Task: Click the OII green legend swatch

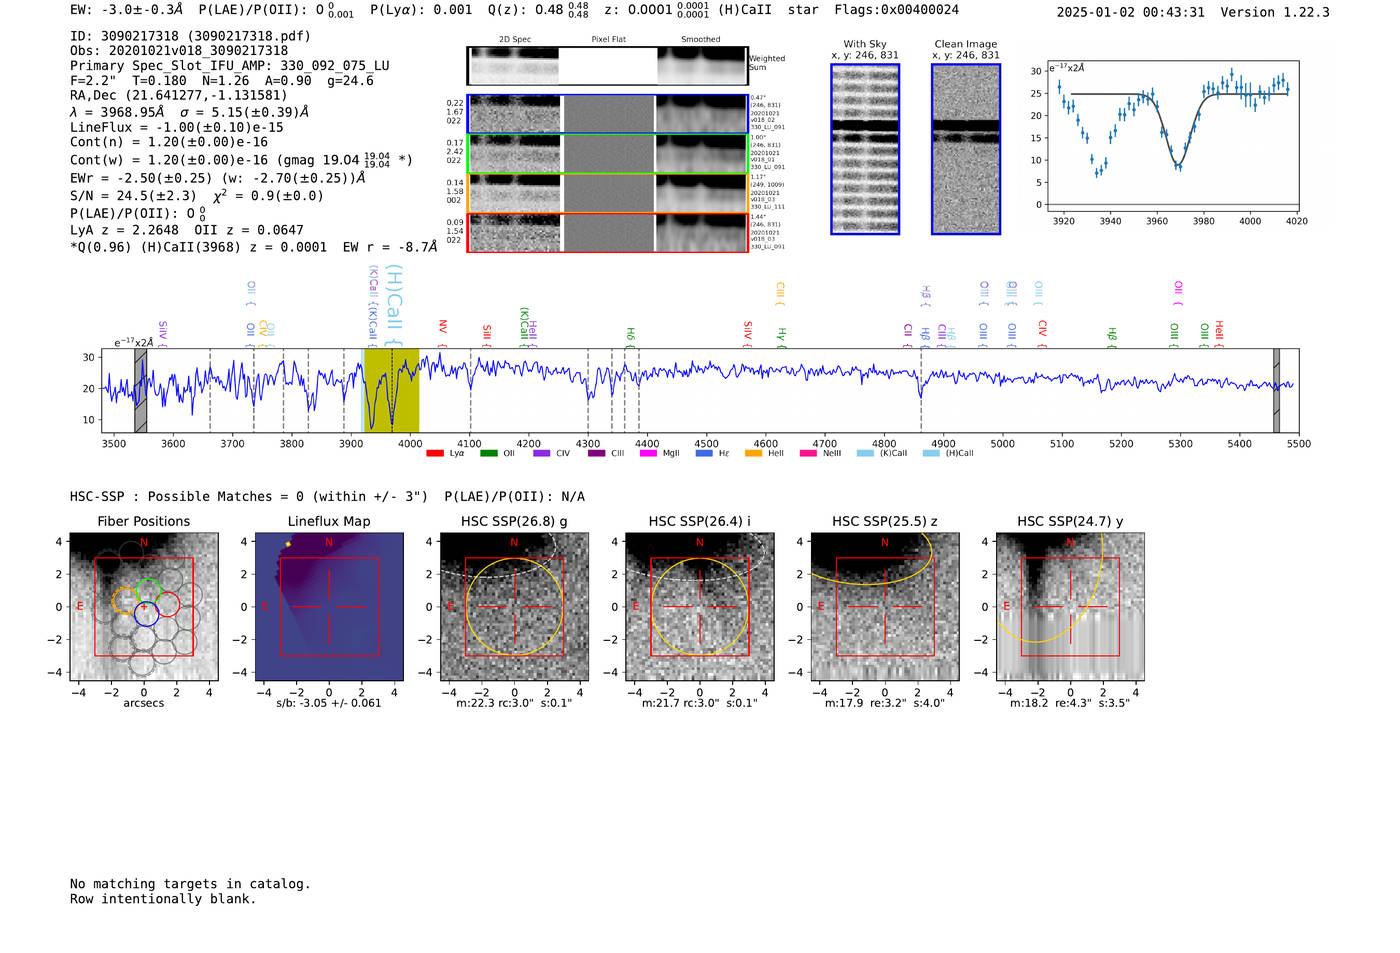Action: (489, 454)
